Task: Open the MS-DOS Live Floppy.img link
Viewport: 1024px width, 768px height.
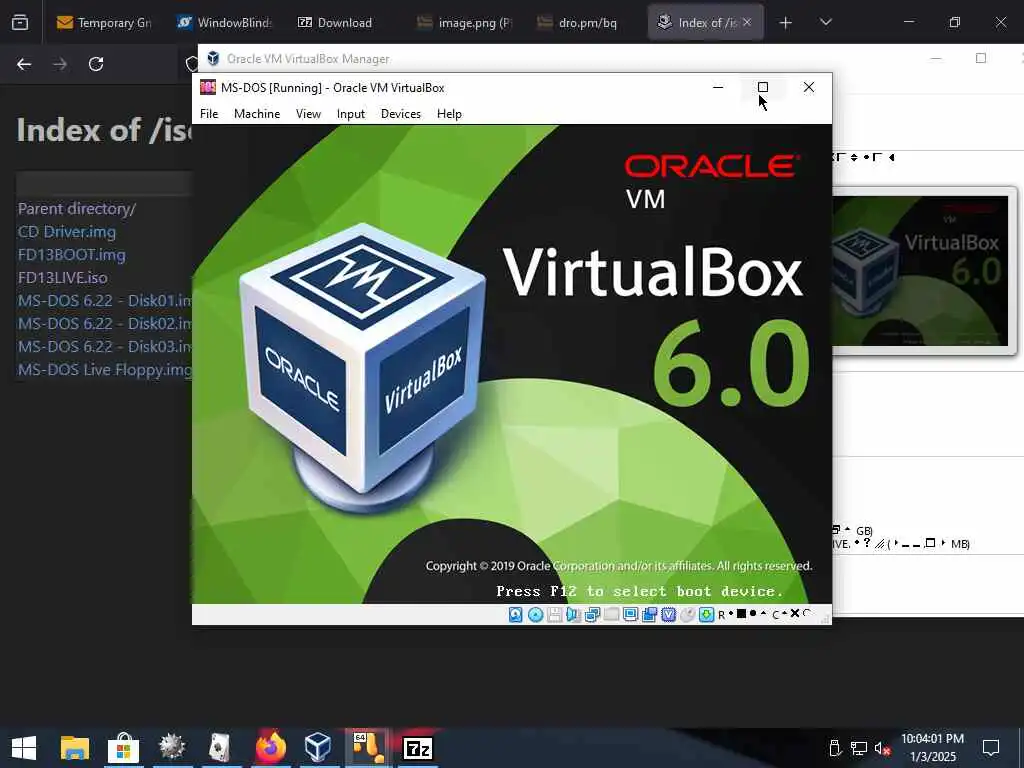Action: tap(104, 370)
